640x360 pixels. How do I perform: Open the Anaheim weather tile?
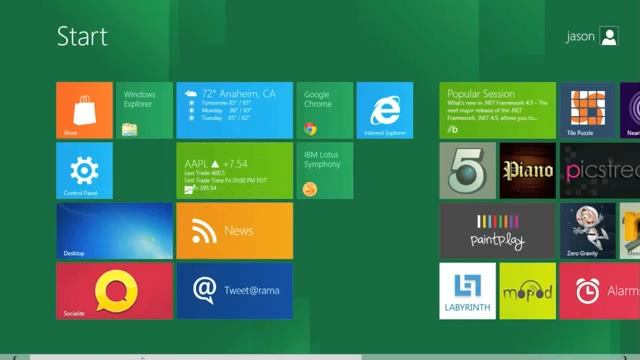(x=235, y=110)
